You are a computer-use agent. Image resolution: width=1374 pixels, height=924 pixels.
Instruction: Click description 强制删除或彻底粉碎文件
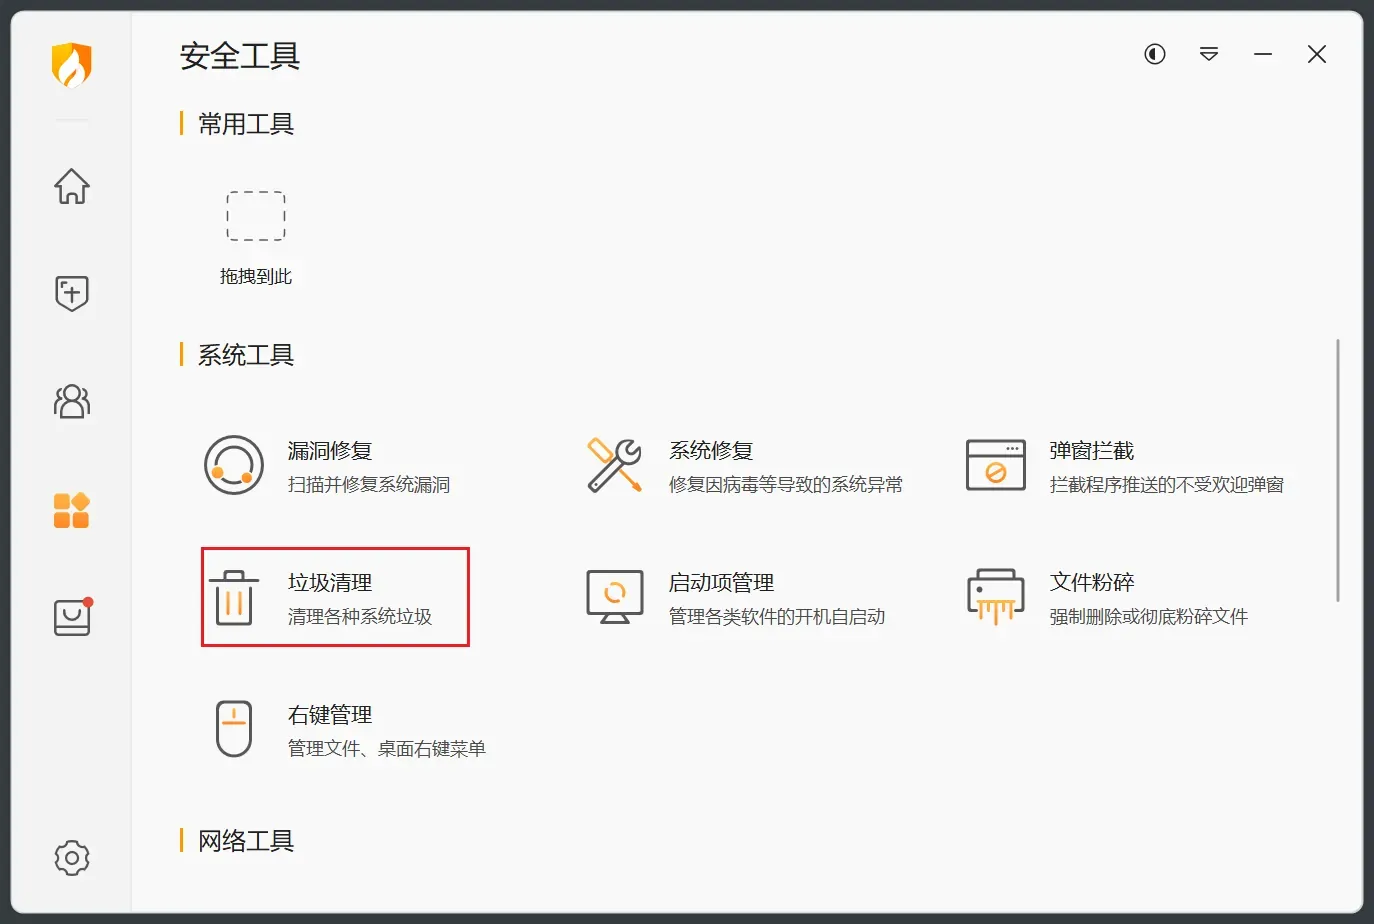tap(1149, 617)
